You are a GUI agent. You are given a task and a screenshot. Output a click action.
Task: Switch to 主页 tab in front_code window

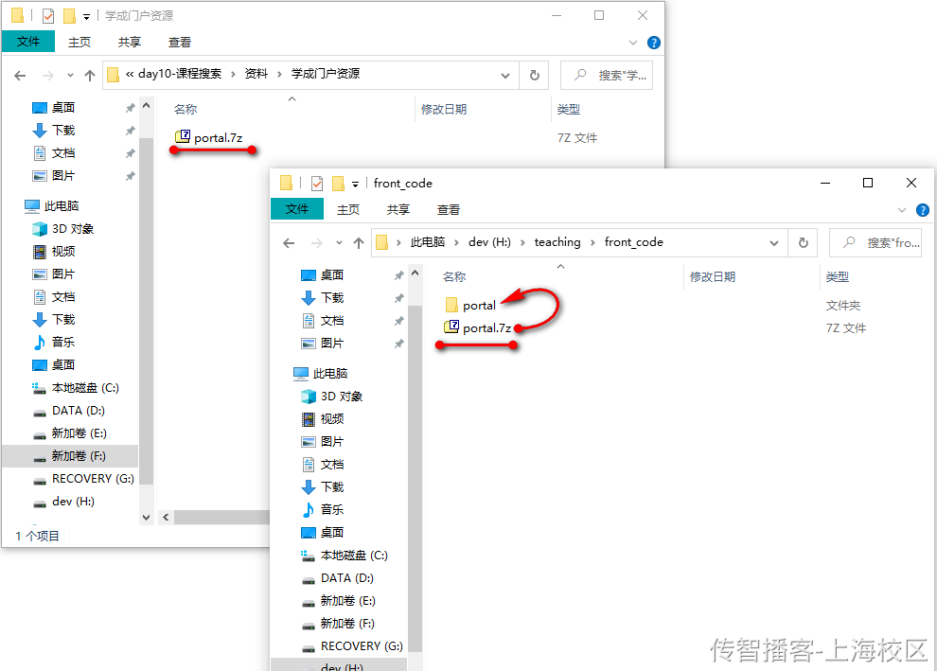pyautogui.click(x=348, y=210)
